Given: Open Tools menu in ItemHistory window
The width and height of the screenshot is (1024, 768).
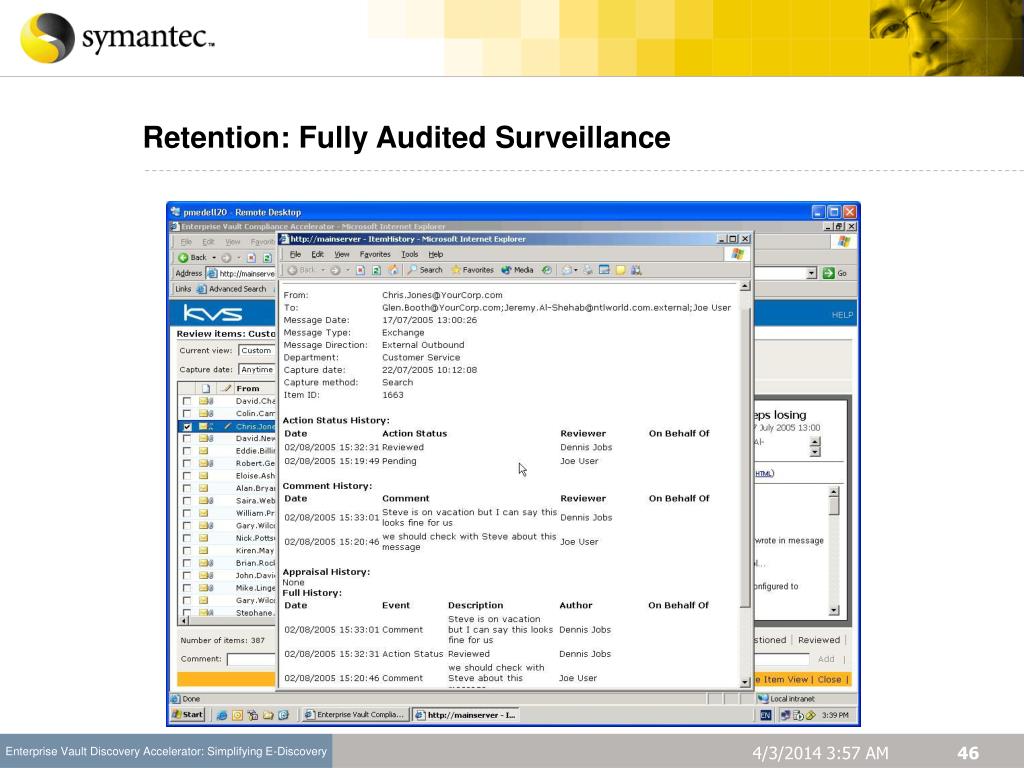Looking at the screenshot, I should 409,255.
